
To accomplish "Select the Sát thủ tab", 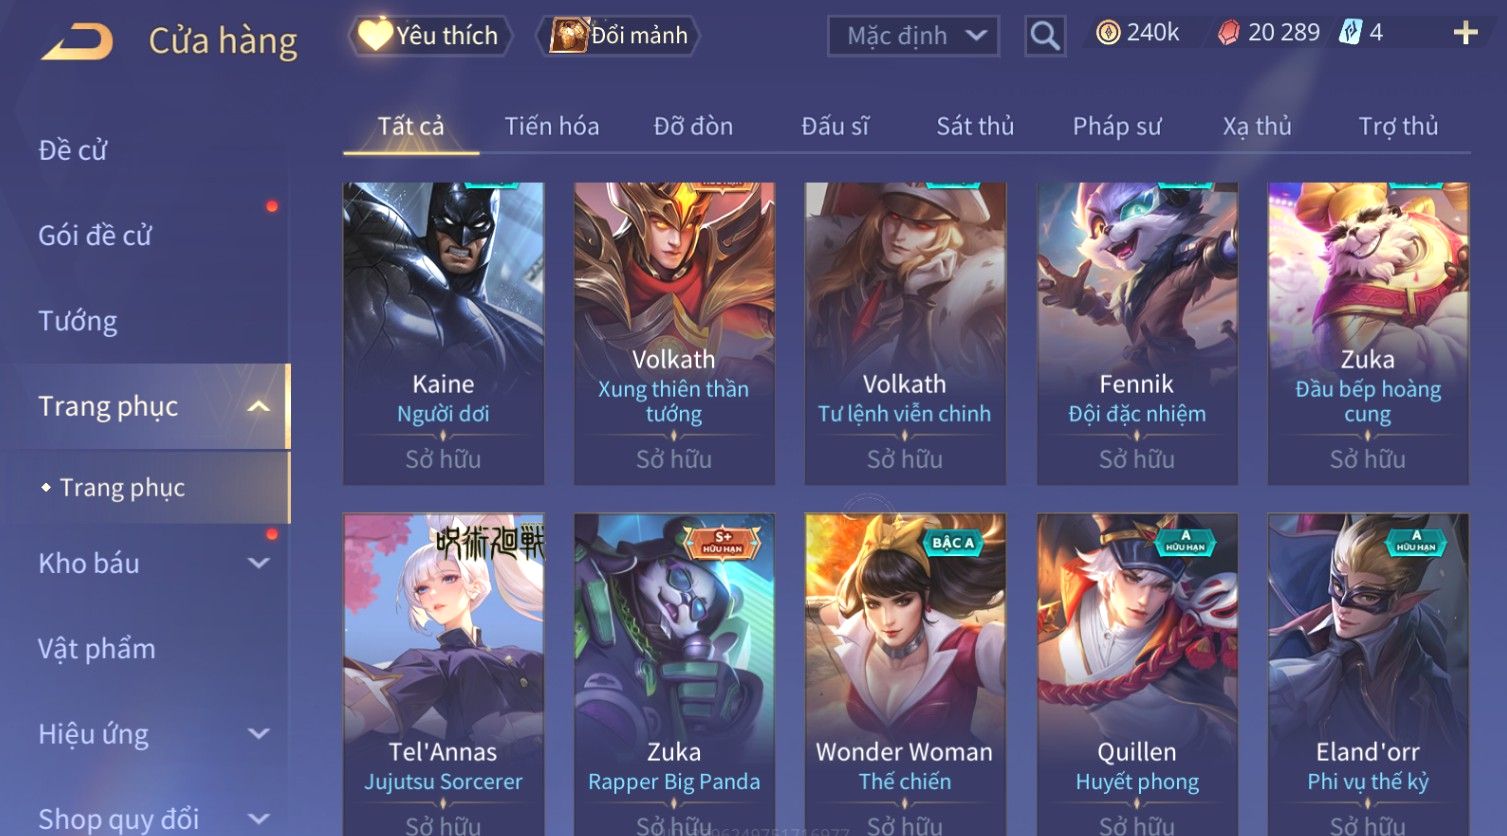I will [x=975, y=126].
